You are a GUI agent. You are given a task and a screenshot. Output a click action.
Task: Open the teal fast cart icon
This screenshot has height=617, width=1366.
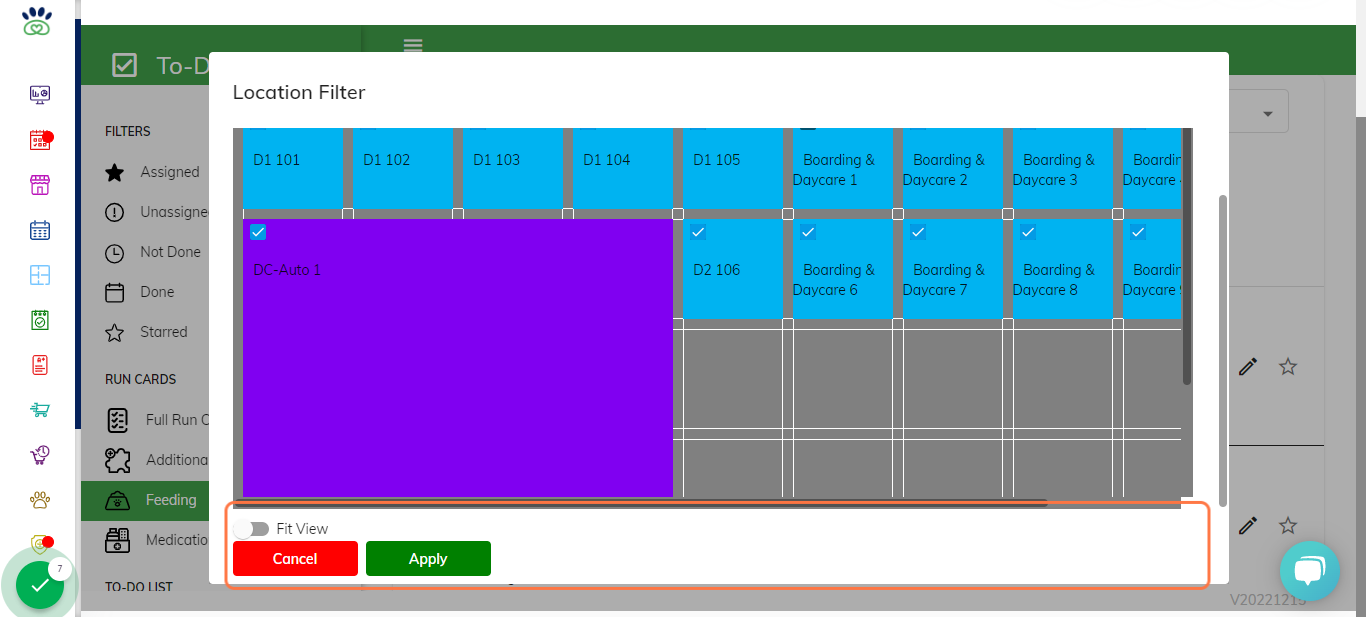40,410
